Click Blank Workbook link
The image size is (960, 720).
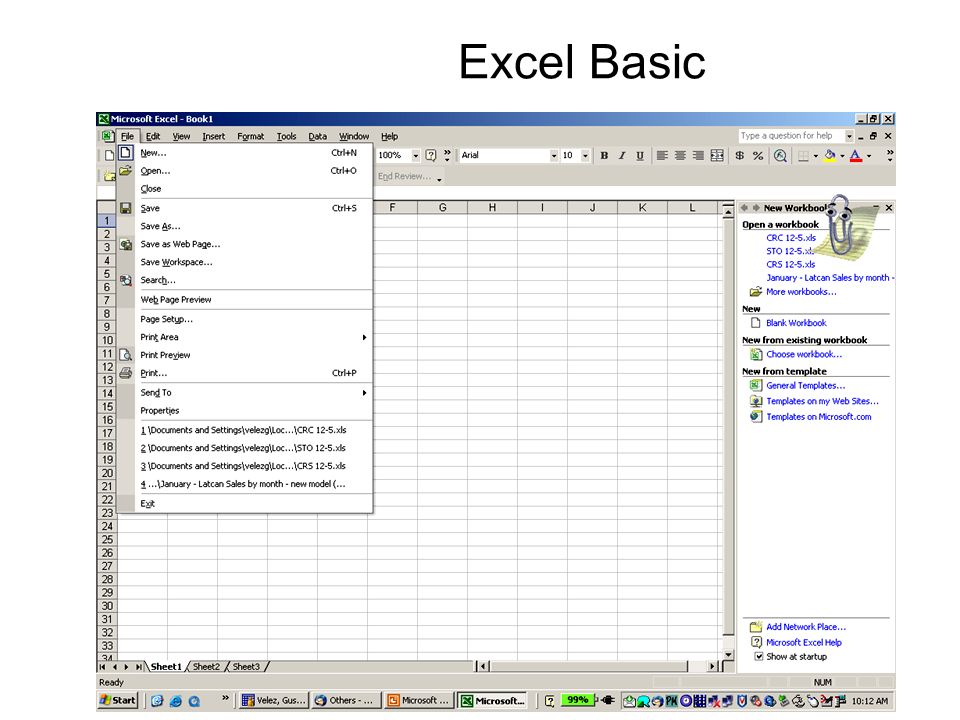796,323
